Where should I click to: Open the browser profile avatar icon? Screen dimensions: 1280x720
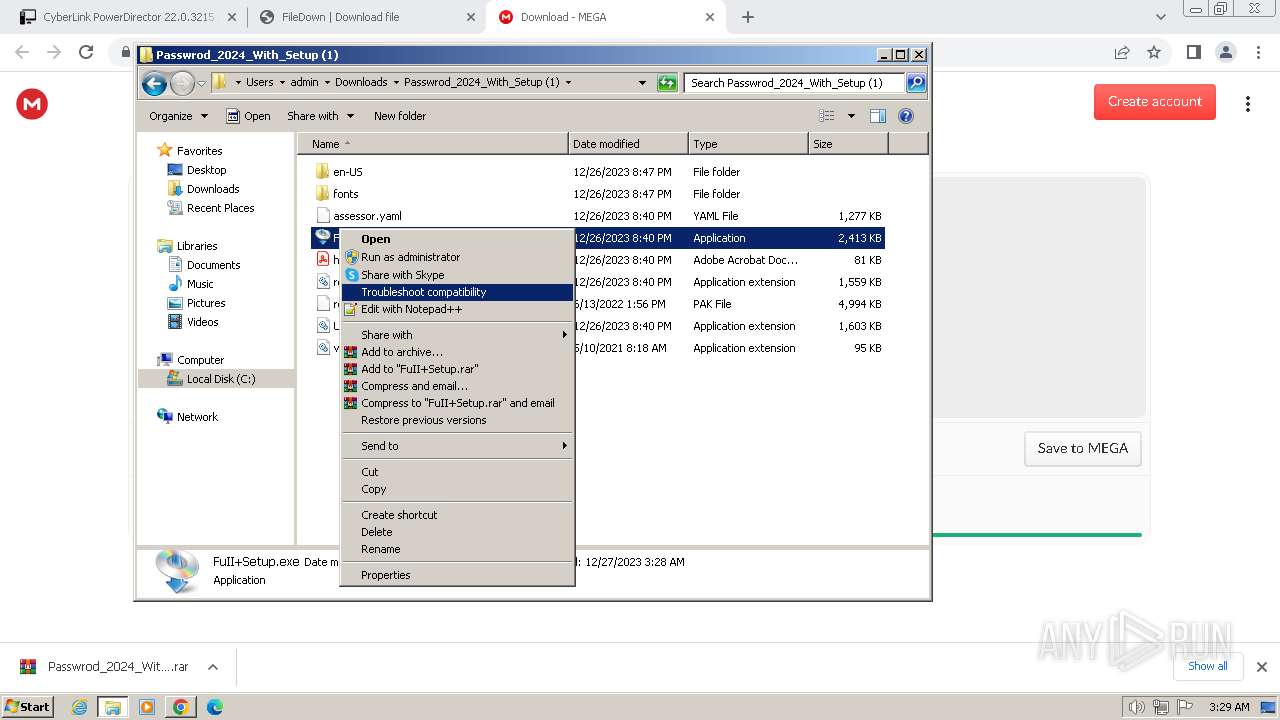pyautogui.click(x=1225, y=52)
